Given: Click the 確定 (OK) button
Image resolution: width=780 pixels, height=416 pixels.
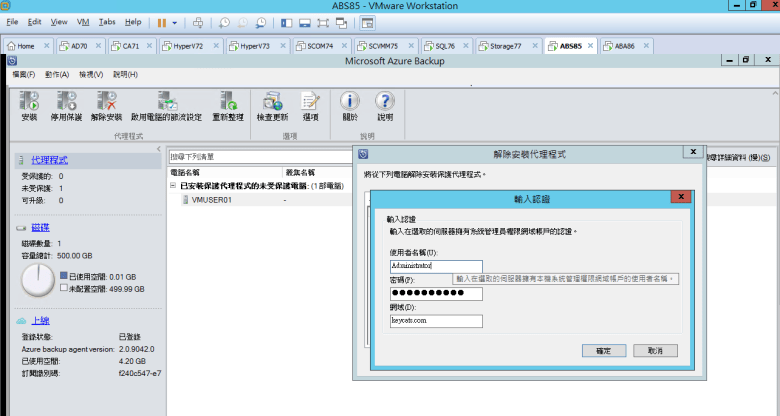Looking at the screenshot, I should tap(602, 351).
